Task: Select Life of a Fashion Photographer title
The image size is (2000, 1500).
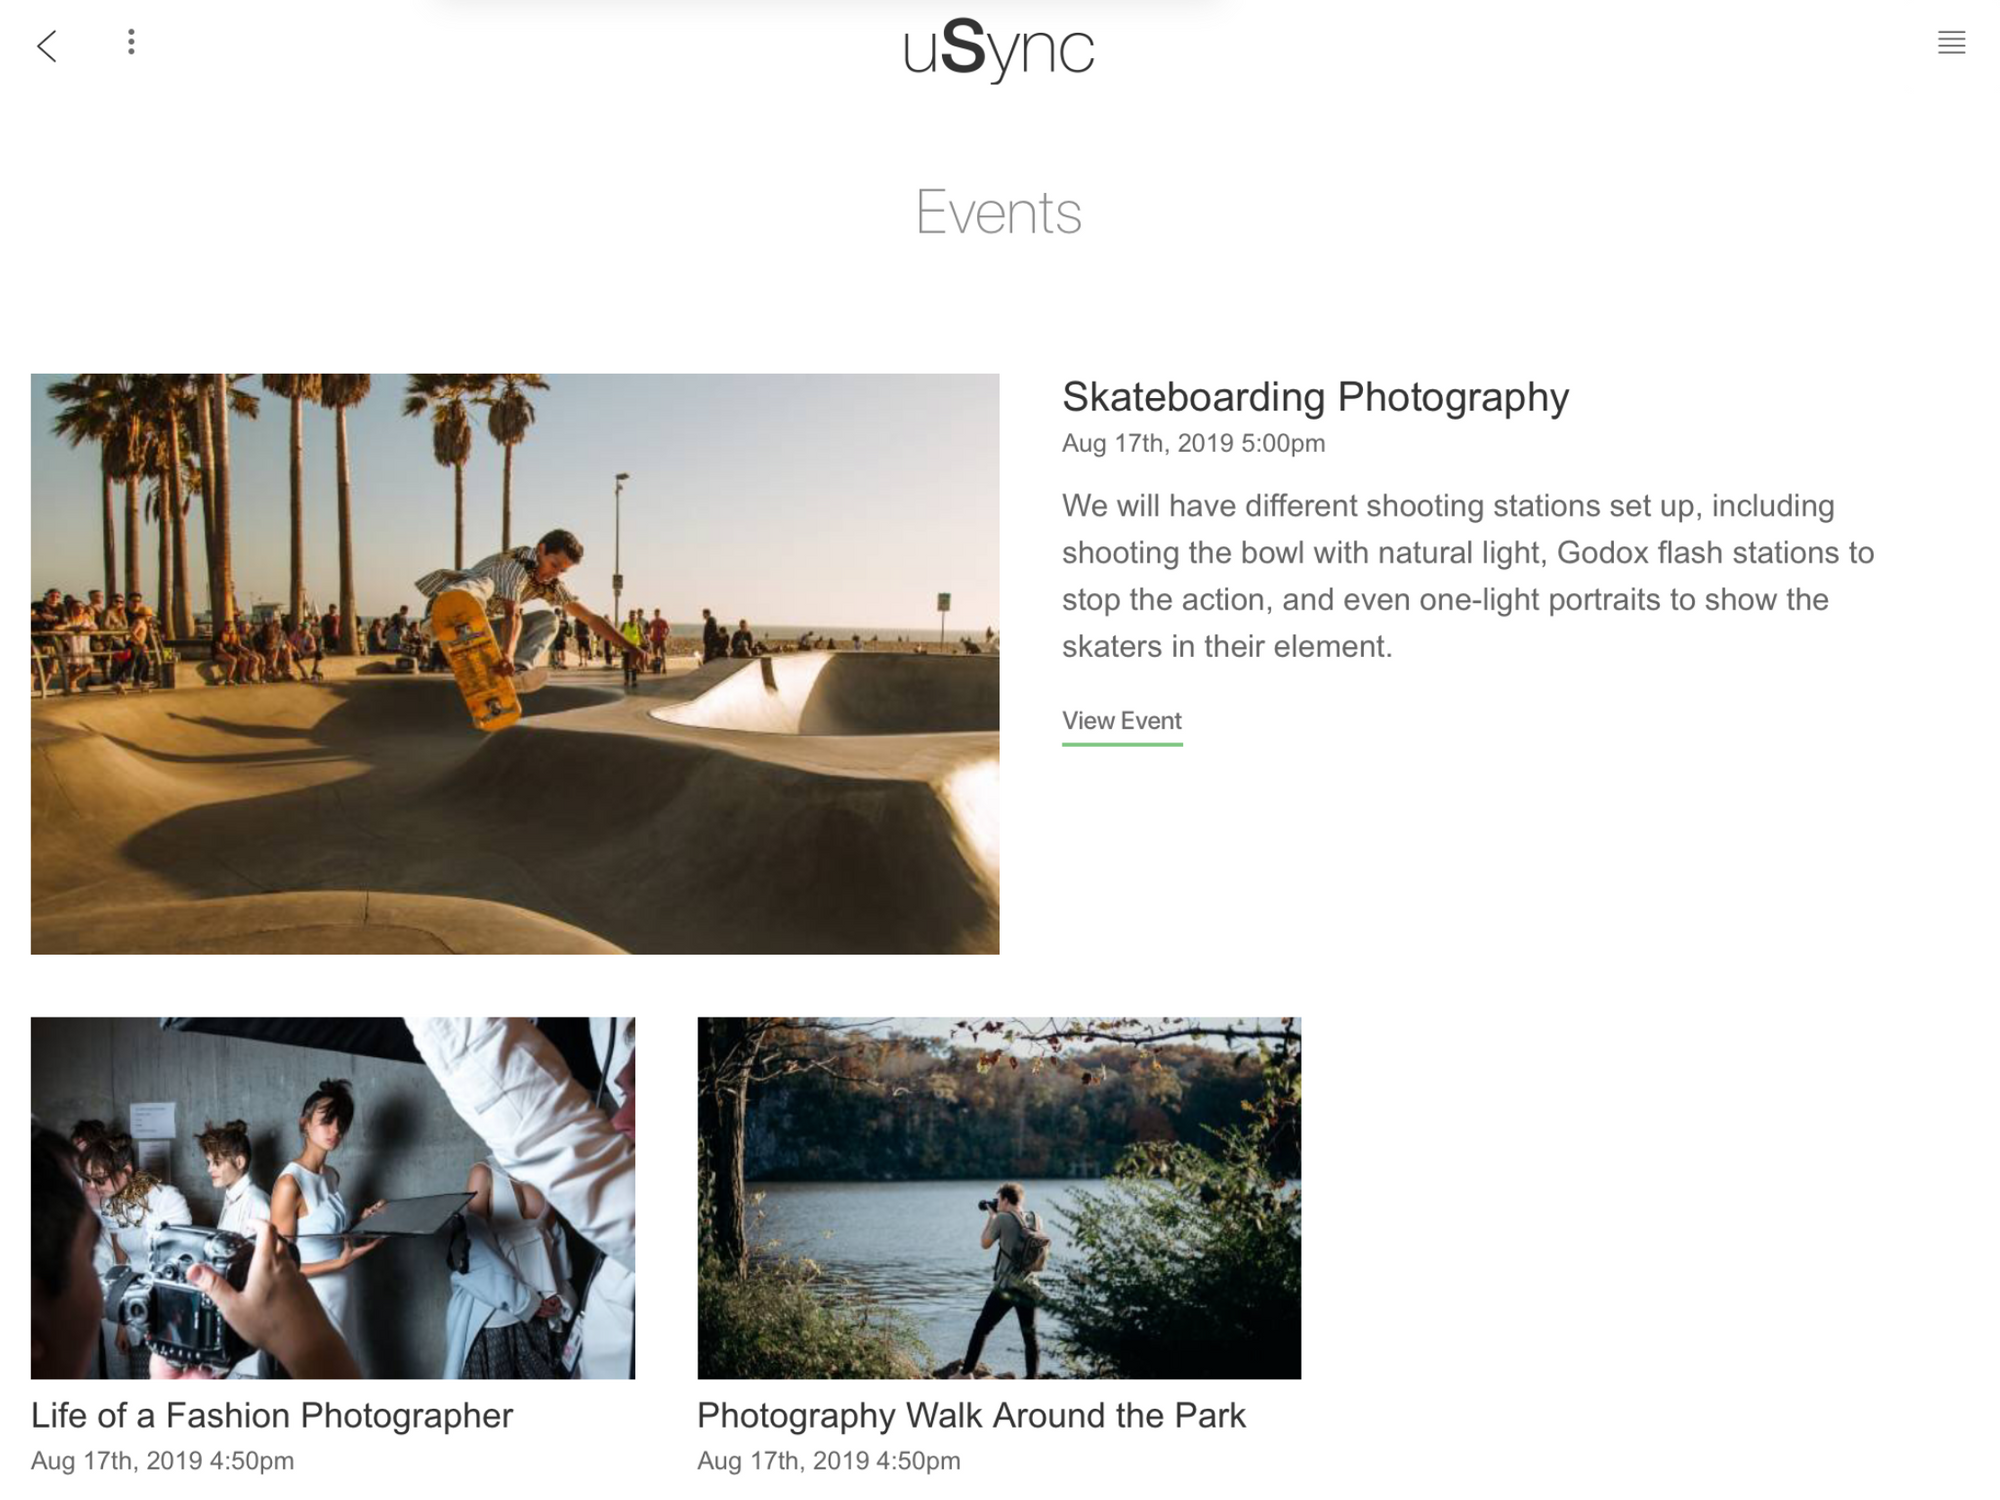Action: click(271, 1415)
